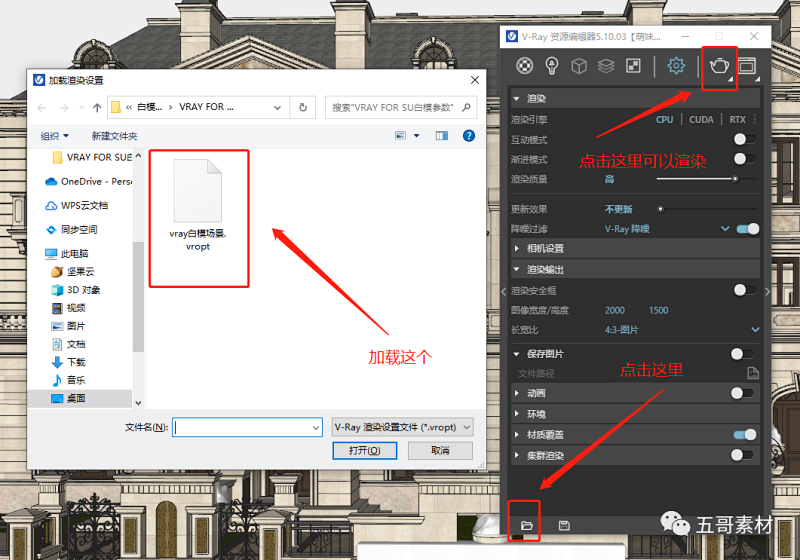Collapse the editor left side arrow
The image size is (800, 560).
click(504, 292)
